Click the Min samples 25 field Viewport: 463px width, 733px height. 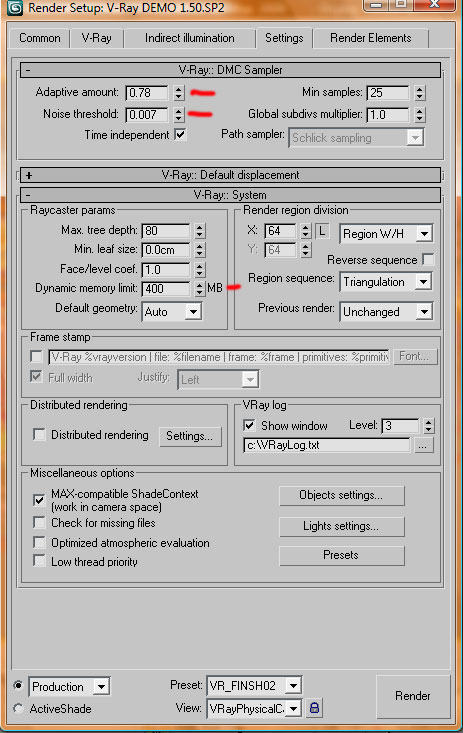click(x=388, y=93)
